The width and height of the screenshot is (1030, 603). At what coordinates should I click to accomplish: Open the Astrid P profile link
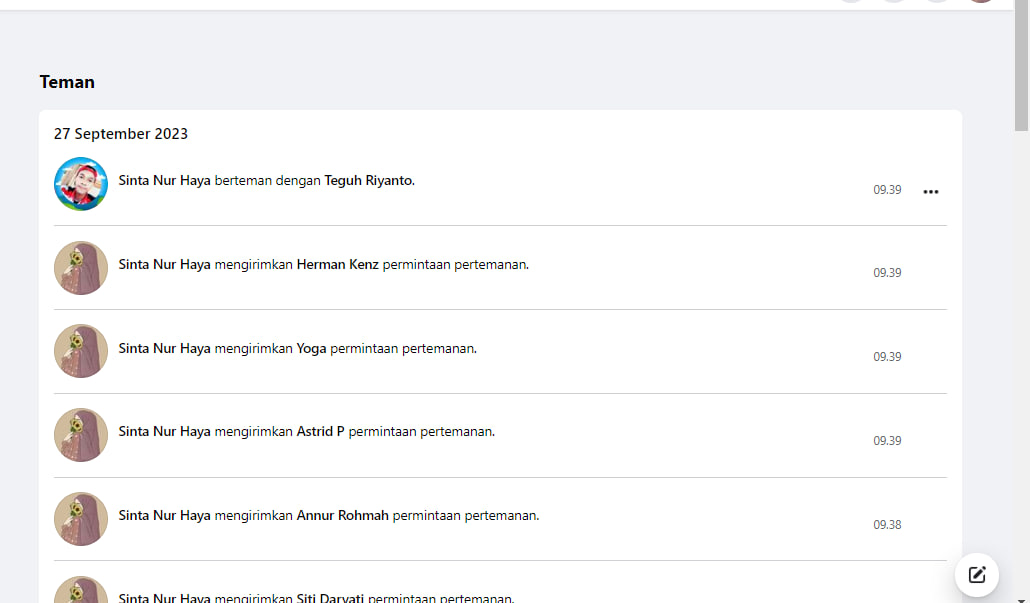(x=321, y=432)
